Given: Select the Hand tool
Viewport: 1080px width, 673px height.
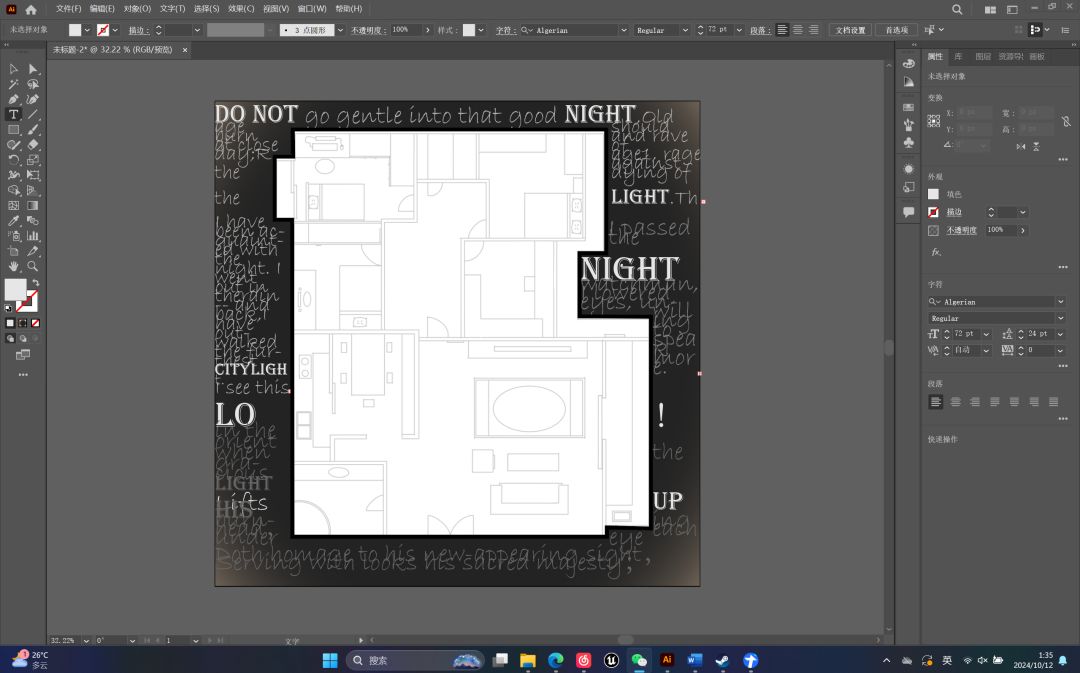Looking at the screenshot, I should click(x=13, y=266).
